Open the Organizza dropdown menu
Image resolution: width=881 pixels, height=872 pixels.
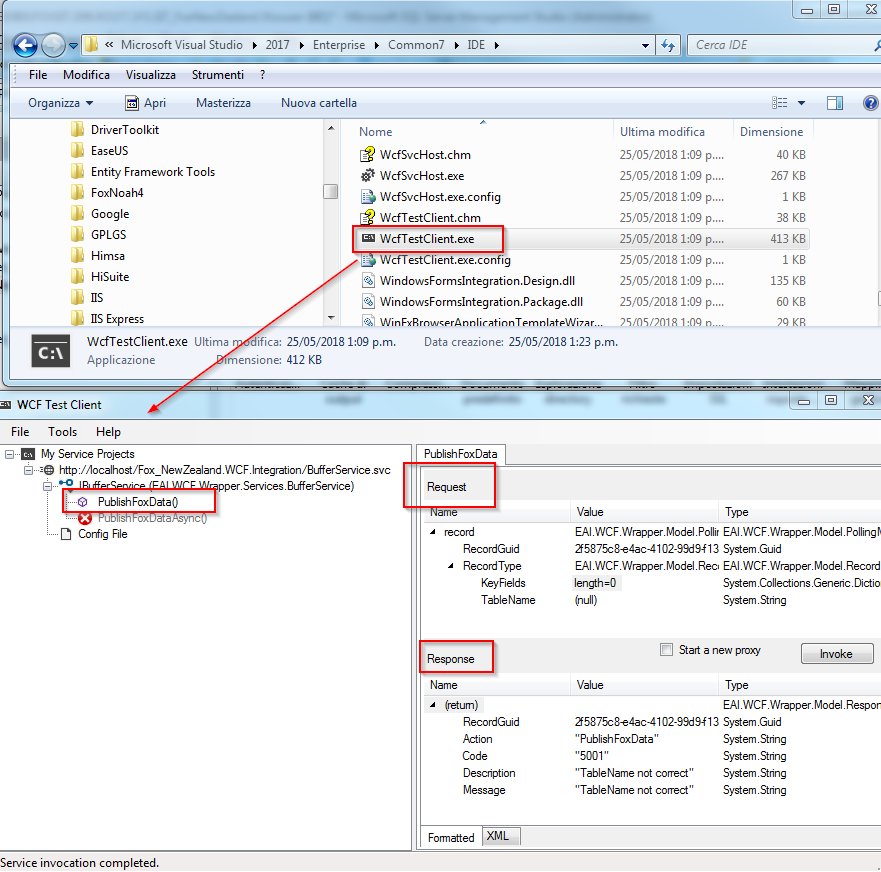pos(60,103)
